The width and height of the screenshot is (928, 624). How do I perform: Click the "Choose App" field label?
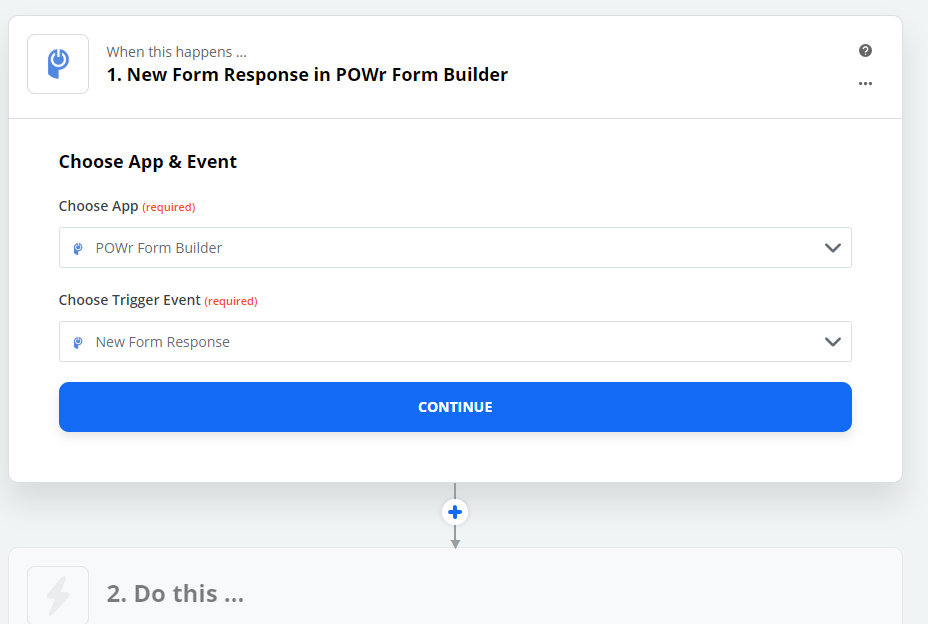point(98,206)
